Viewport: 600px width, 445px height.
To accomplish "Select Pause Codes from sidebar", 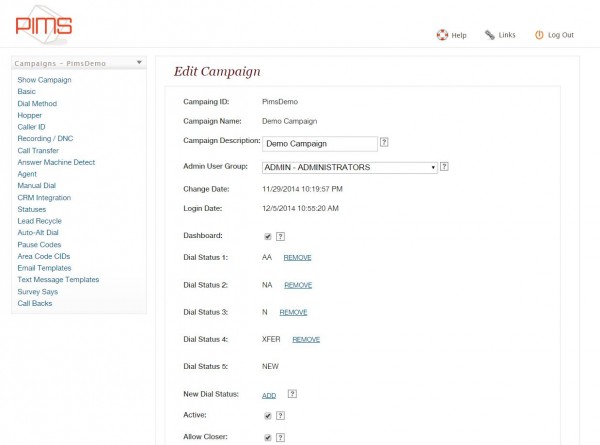I will tap(39, 244).
